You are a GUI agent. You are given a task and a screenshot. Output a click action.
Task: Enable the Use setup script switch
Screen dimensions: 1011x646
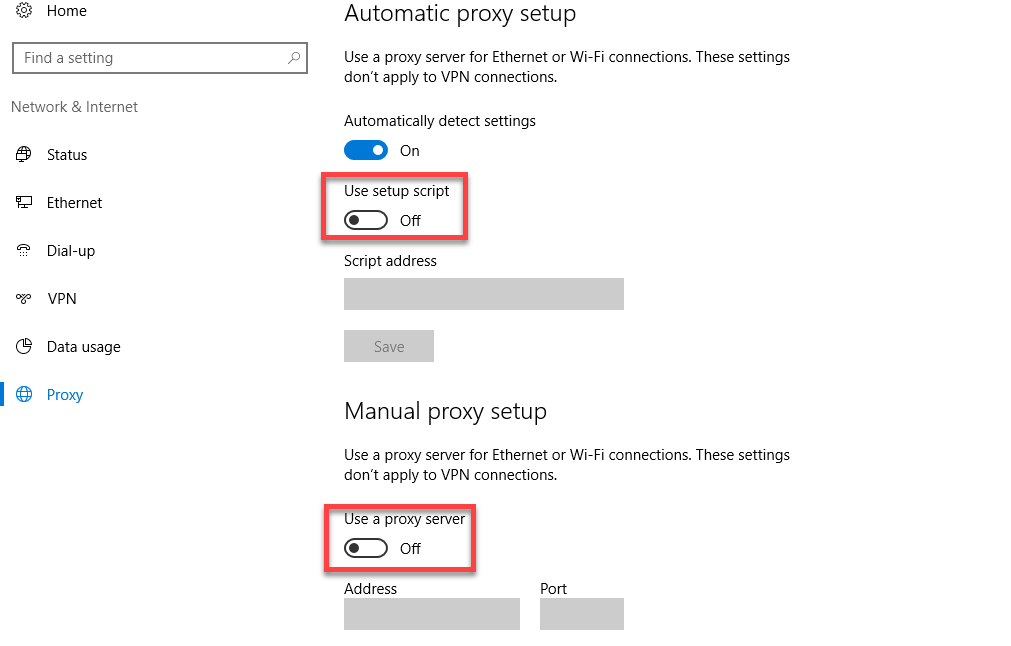click(366, 219)
